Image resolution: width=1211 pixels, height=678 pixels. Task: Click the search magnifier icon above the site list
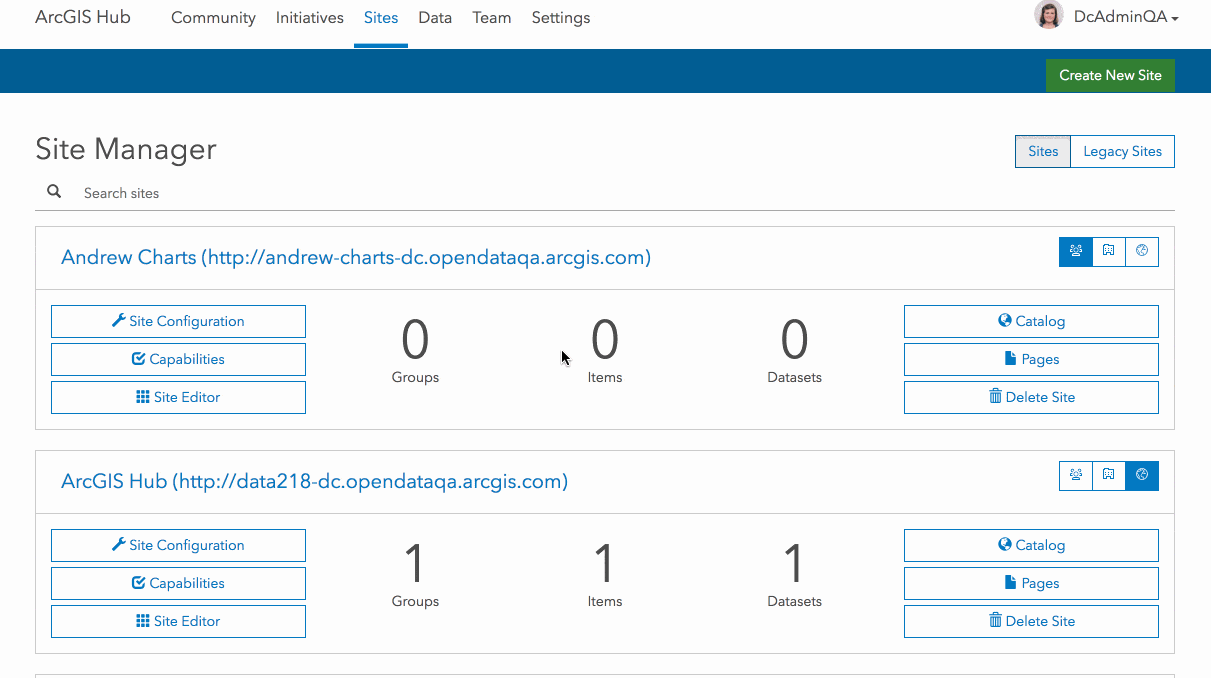click(x=53, y=191)
